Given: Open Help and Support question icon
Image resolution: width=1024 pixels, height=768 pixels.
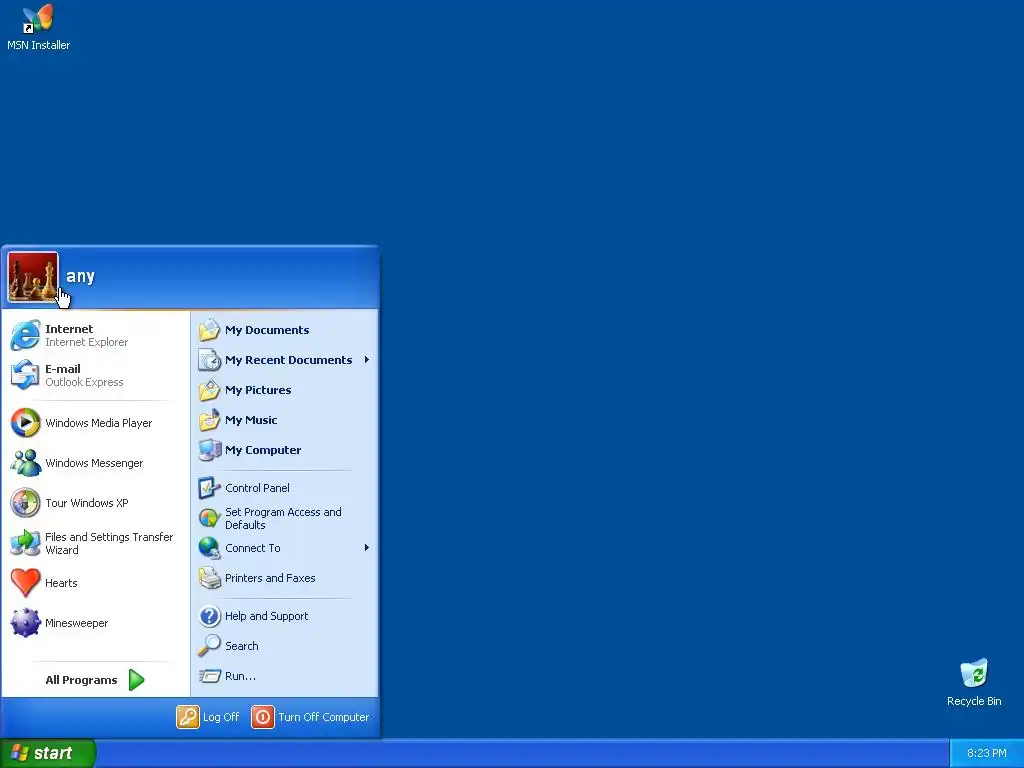Looking at the screenshot, I should (210, 616).
